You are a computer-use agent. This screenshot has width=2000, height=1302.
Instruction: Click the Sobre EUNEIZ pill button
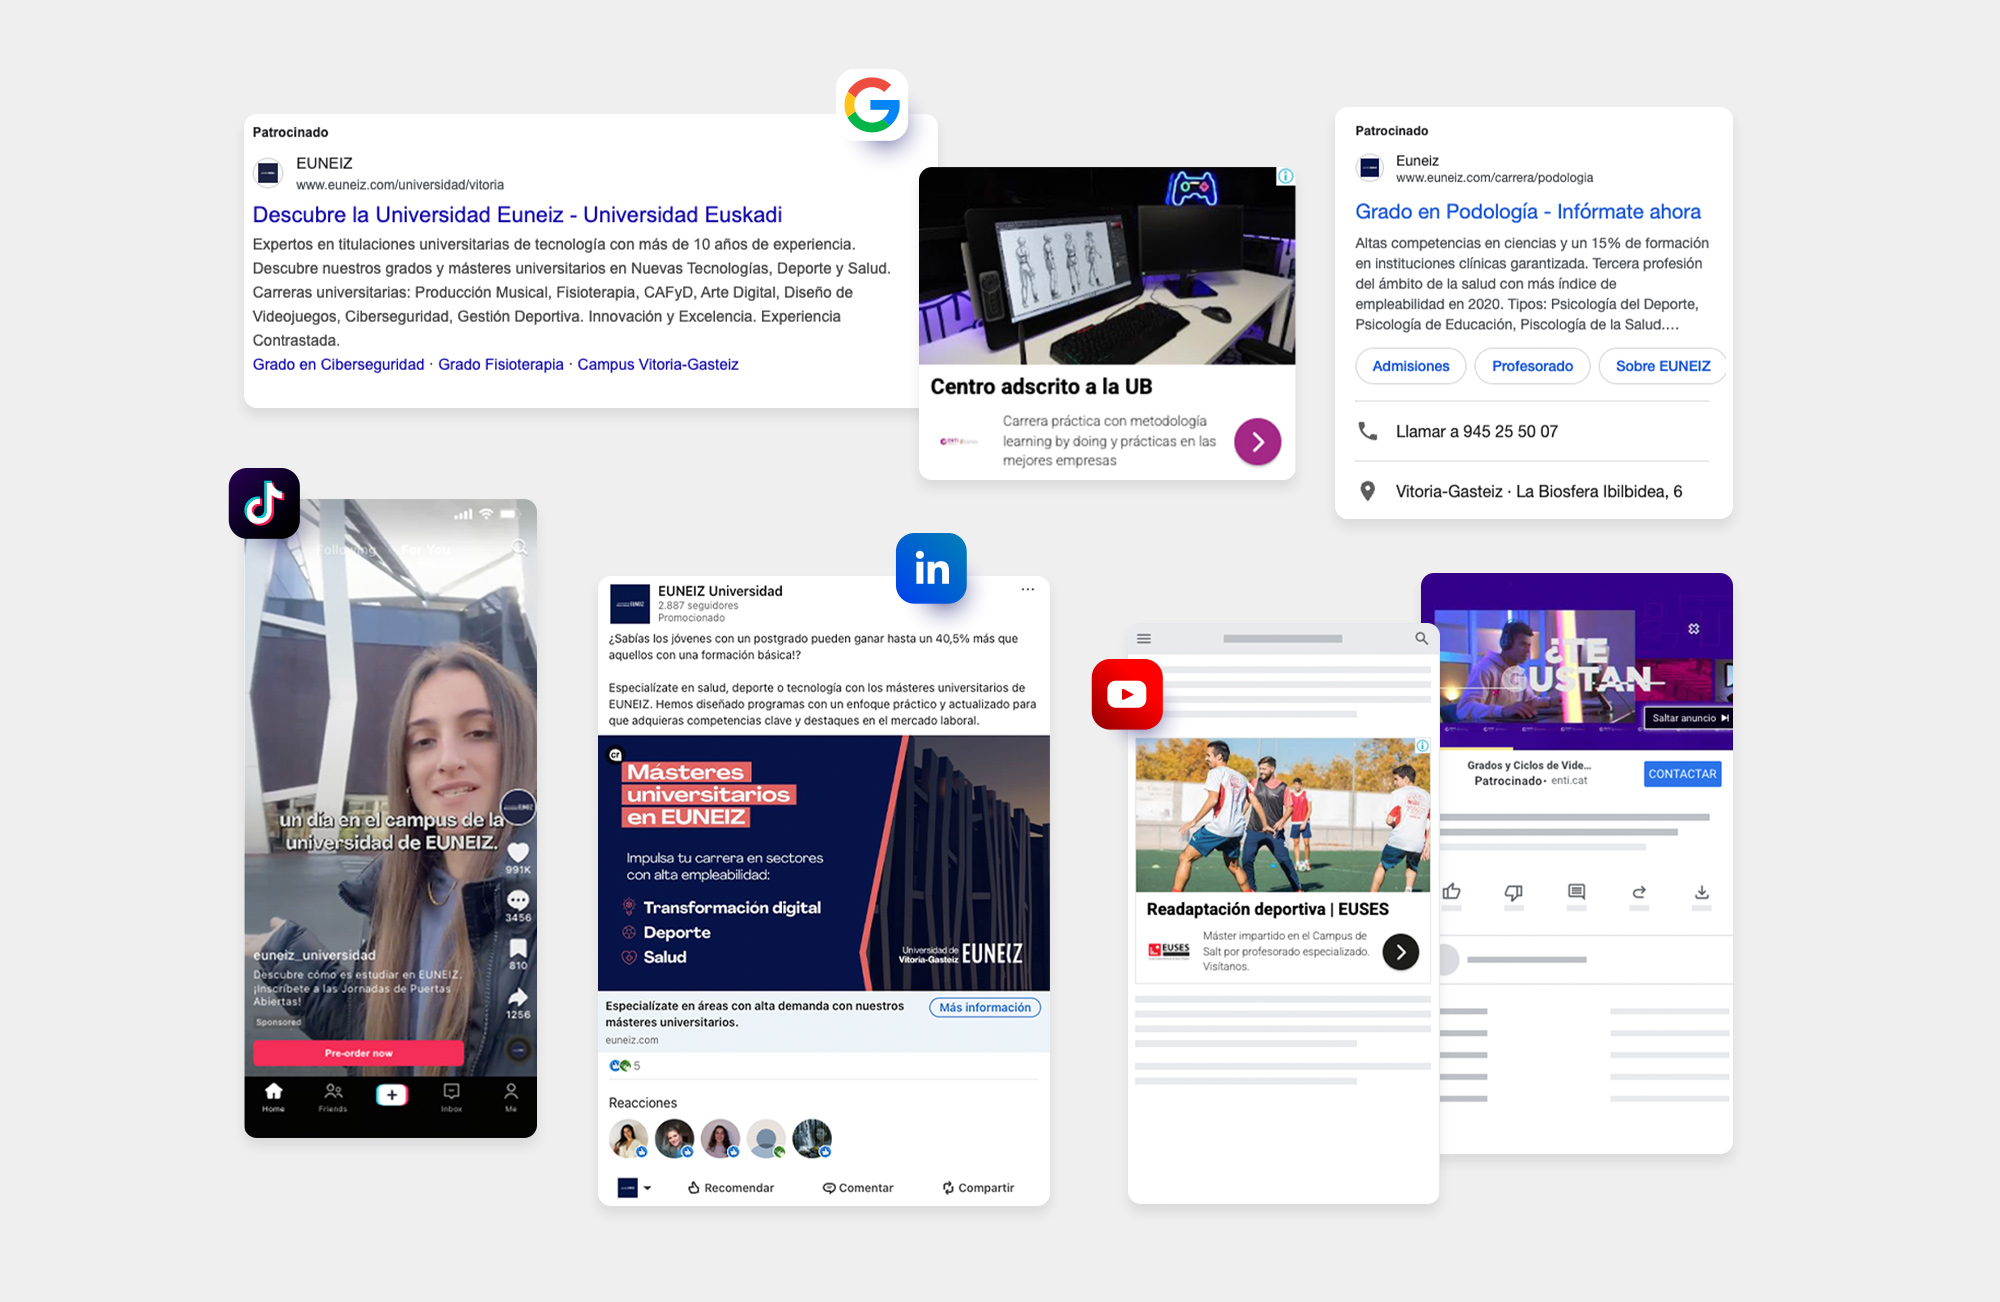[x=1662, y=366]
